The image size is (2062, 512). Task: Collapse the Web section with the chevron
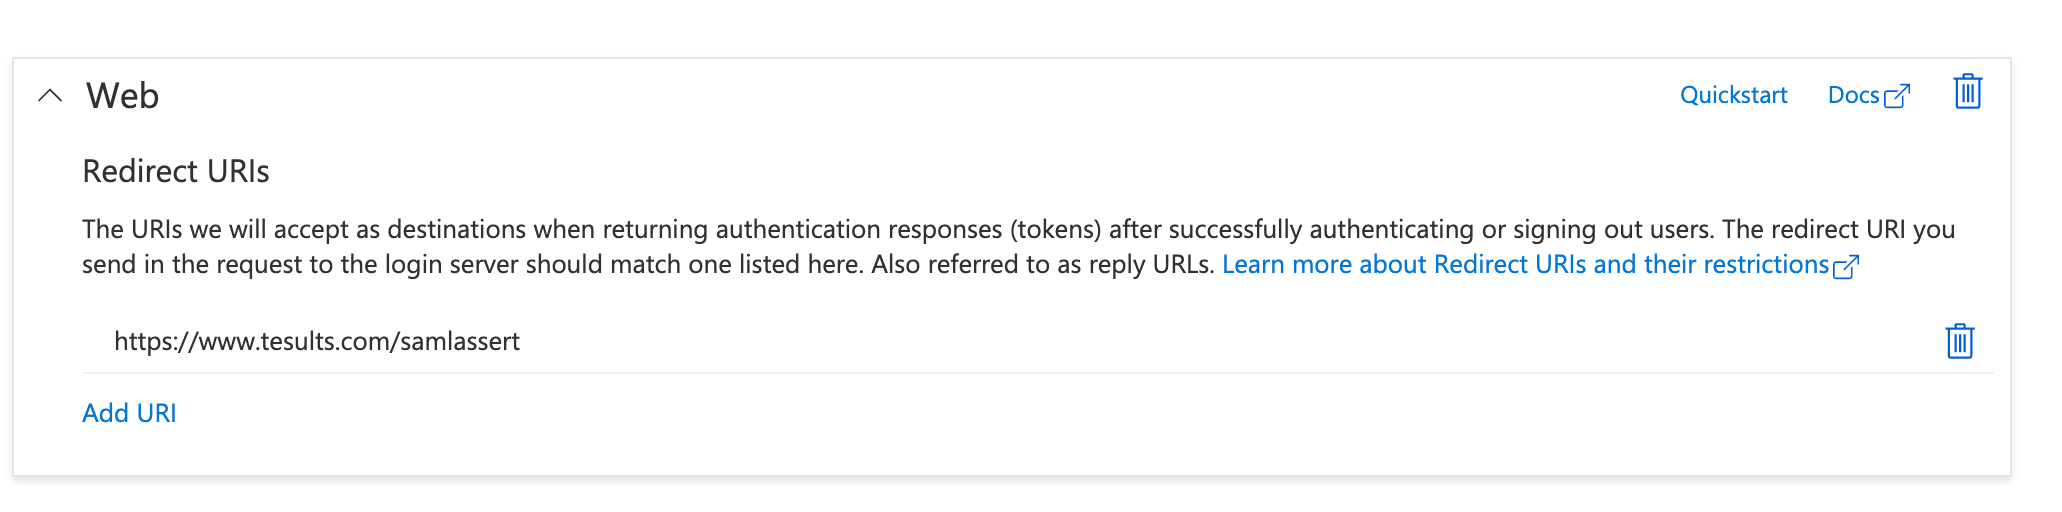50,96
